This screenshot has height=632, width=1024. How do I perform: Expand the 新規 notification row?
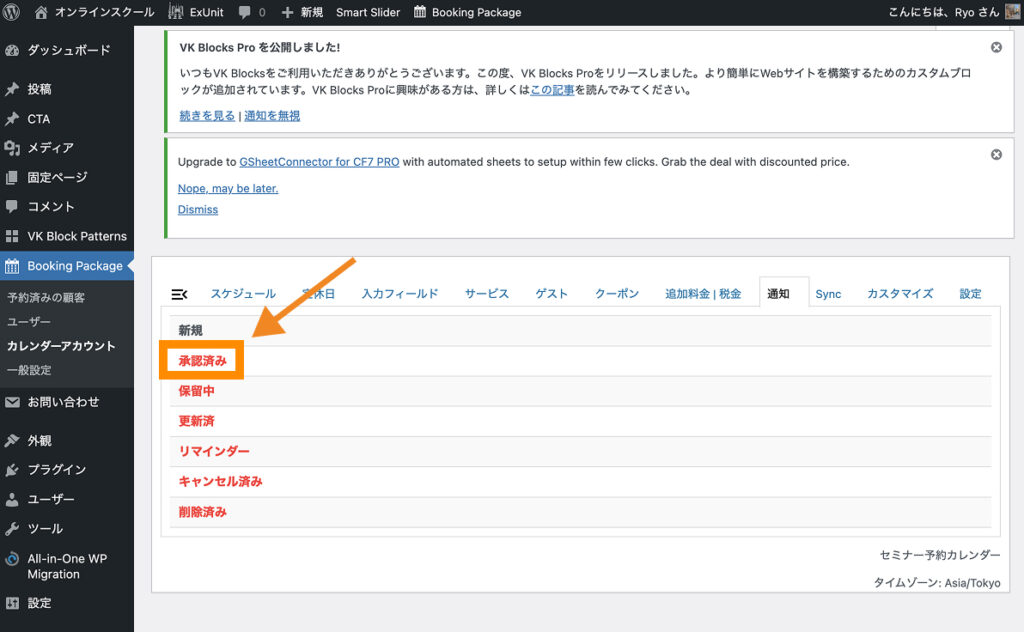coord(191,331)
